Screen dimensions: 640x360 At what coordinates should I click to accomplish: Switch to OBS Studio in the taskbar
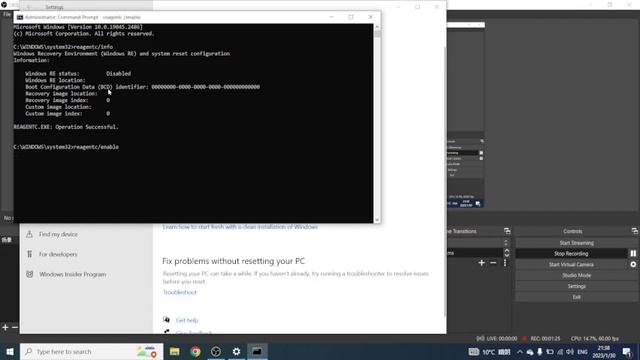click(216, 351)
